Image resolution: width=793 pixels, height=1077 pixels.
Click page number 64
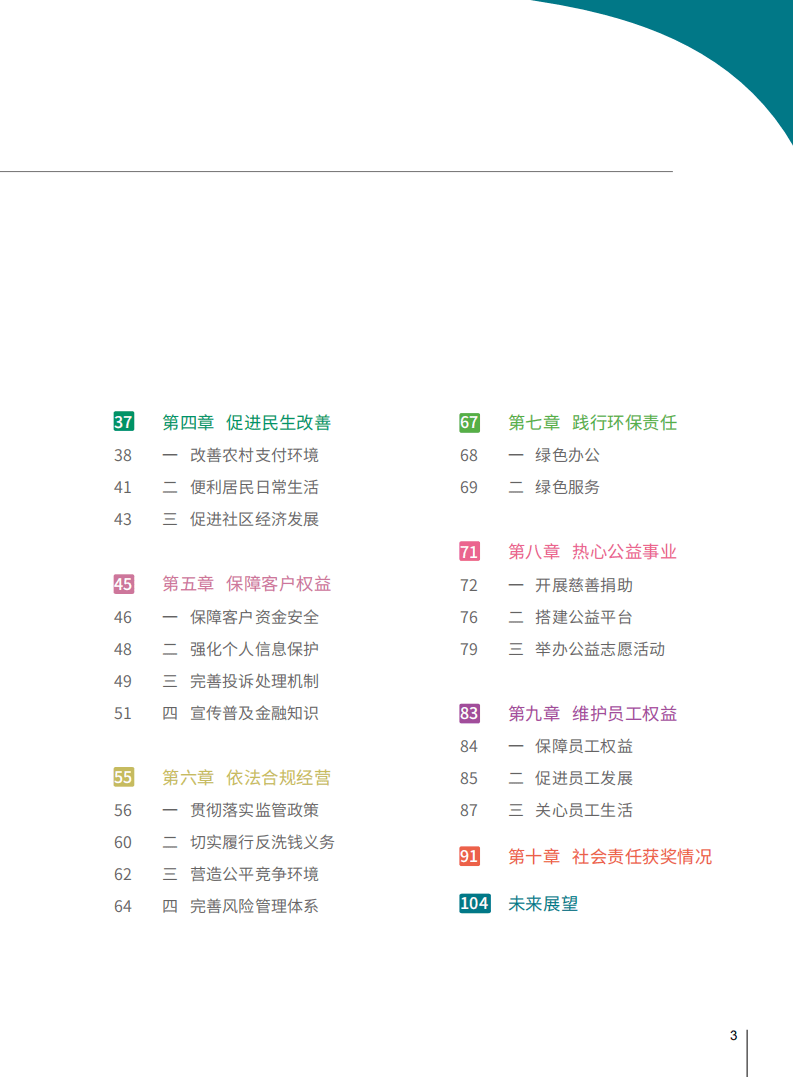click(123, 907)
